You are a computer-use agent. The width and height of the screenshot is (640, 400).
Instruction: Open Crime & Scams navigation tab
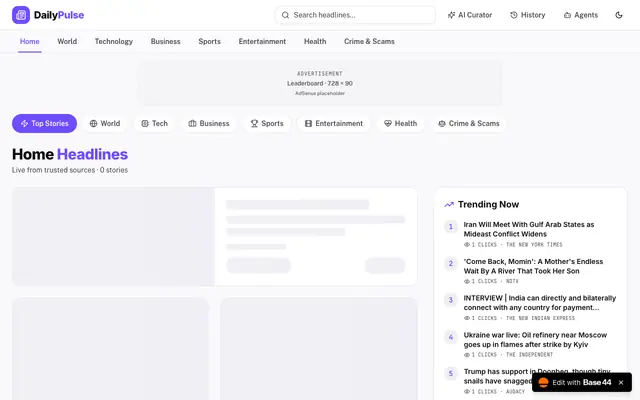[369, 42]
